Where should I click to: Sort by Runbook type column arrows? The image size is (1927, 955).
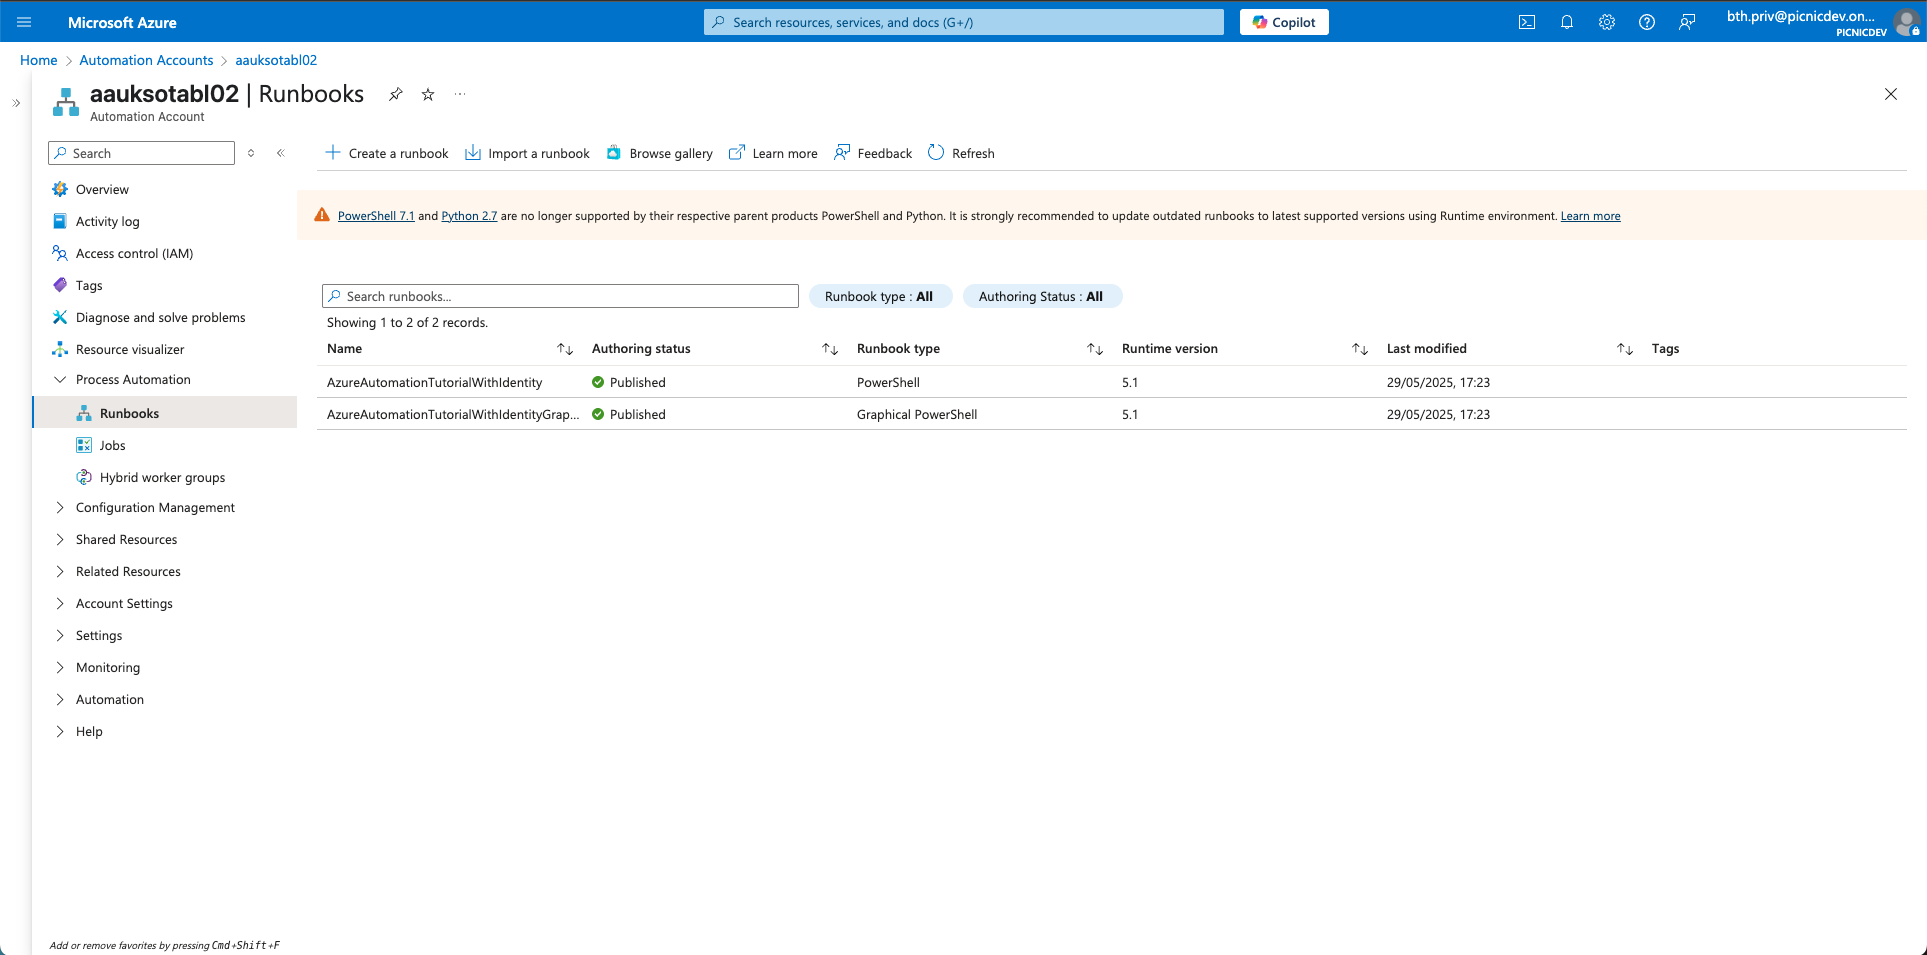click(1095, 349)
